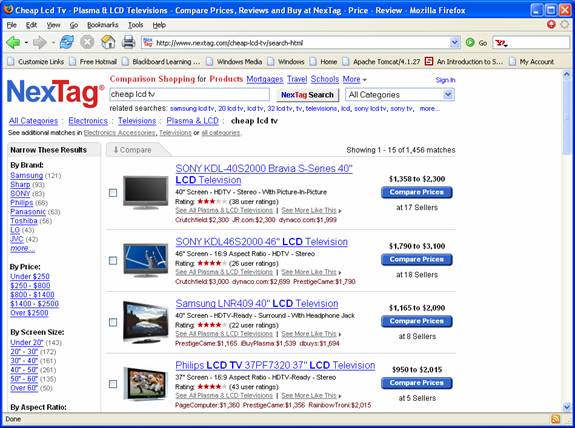Click the Forward arrow button

(40, 43)
